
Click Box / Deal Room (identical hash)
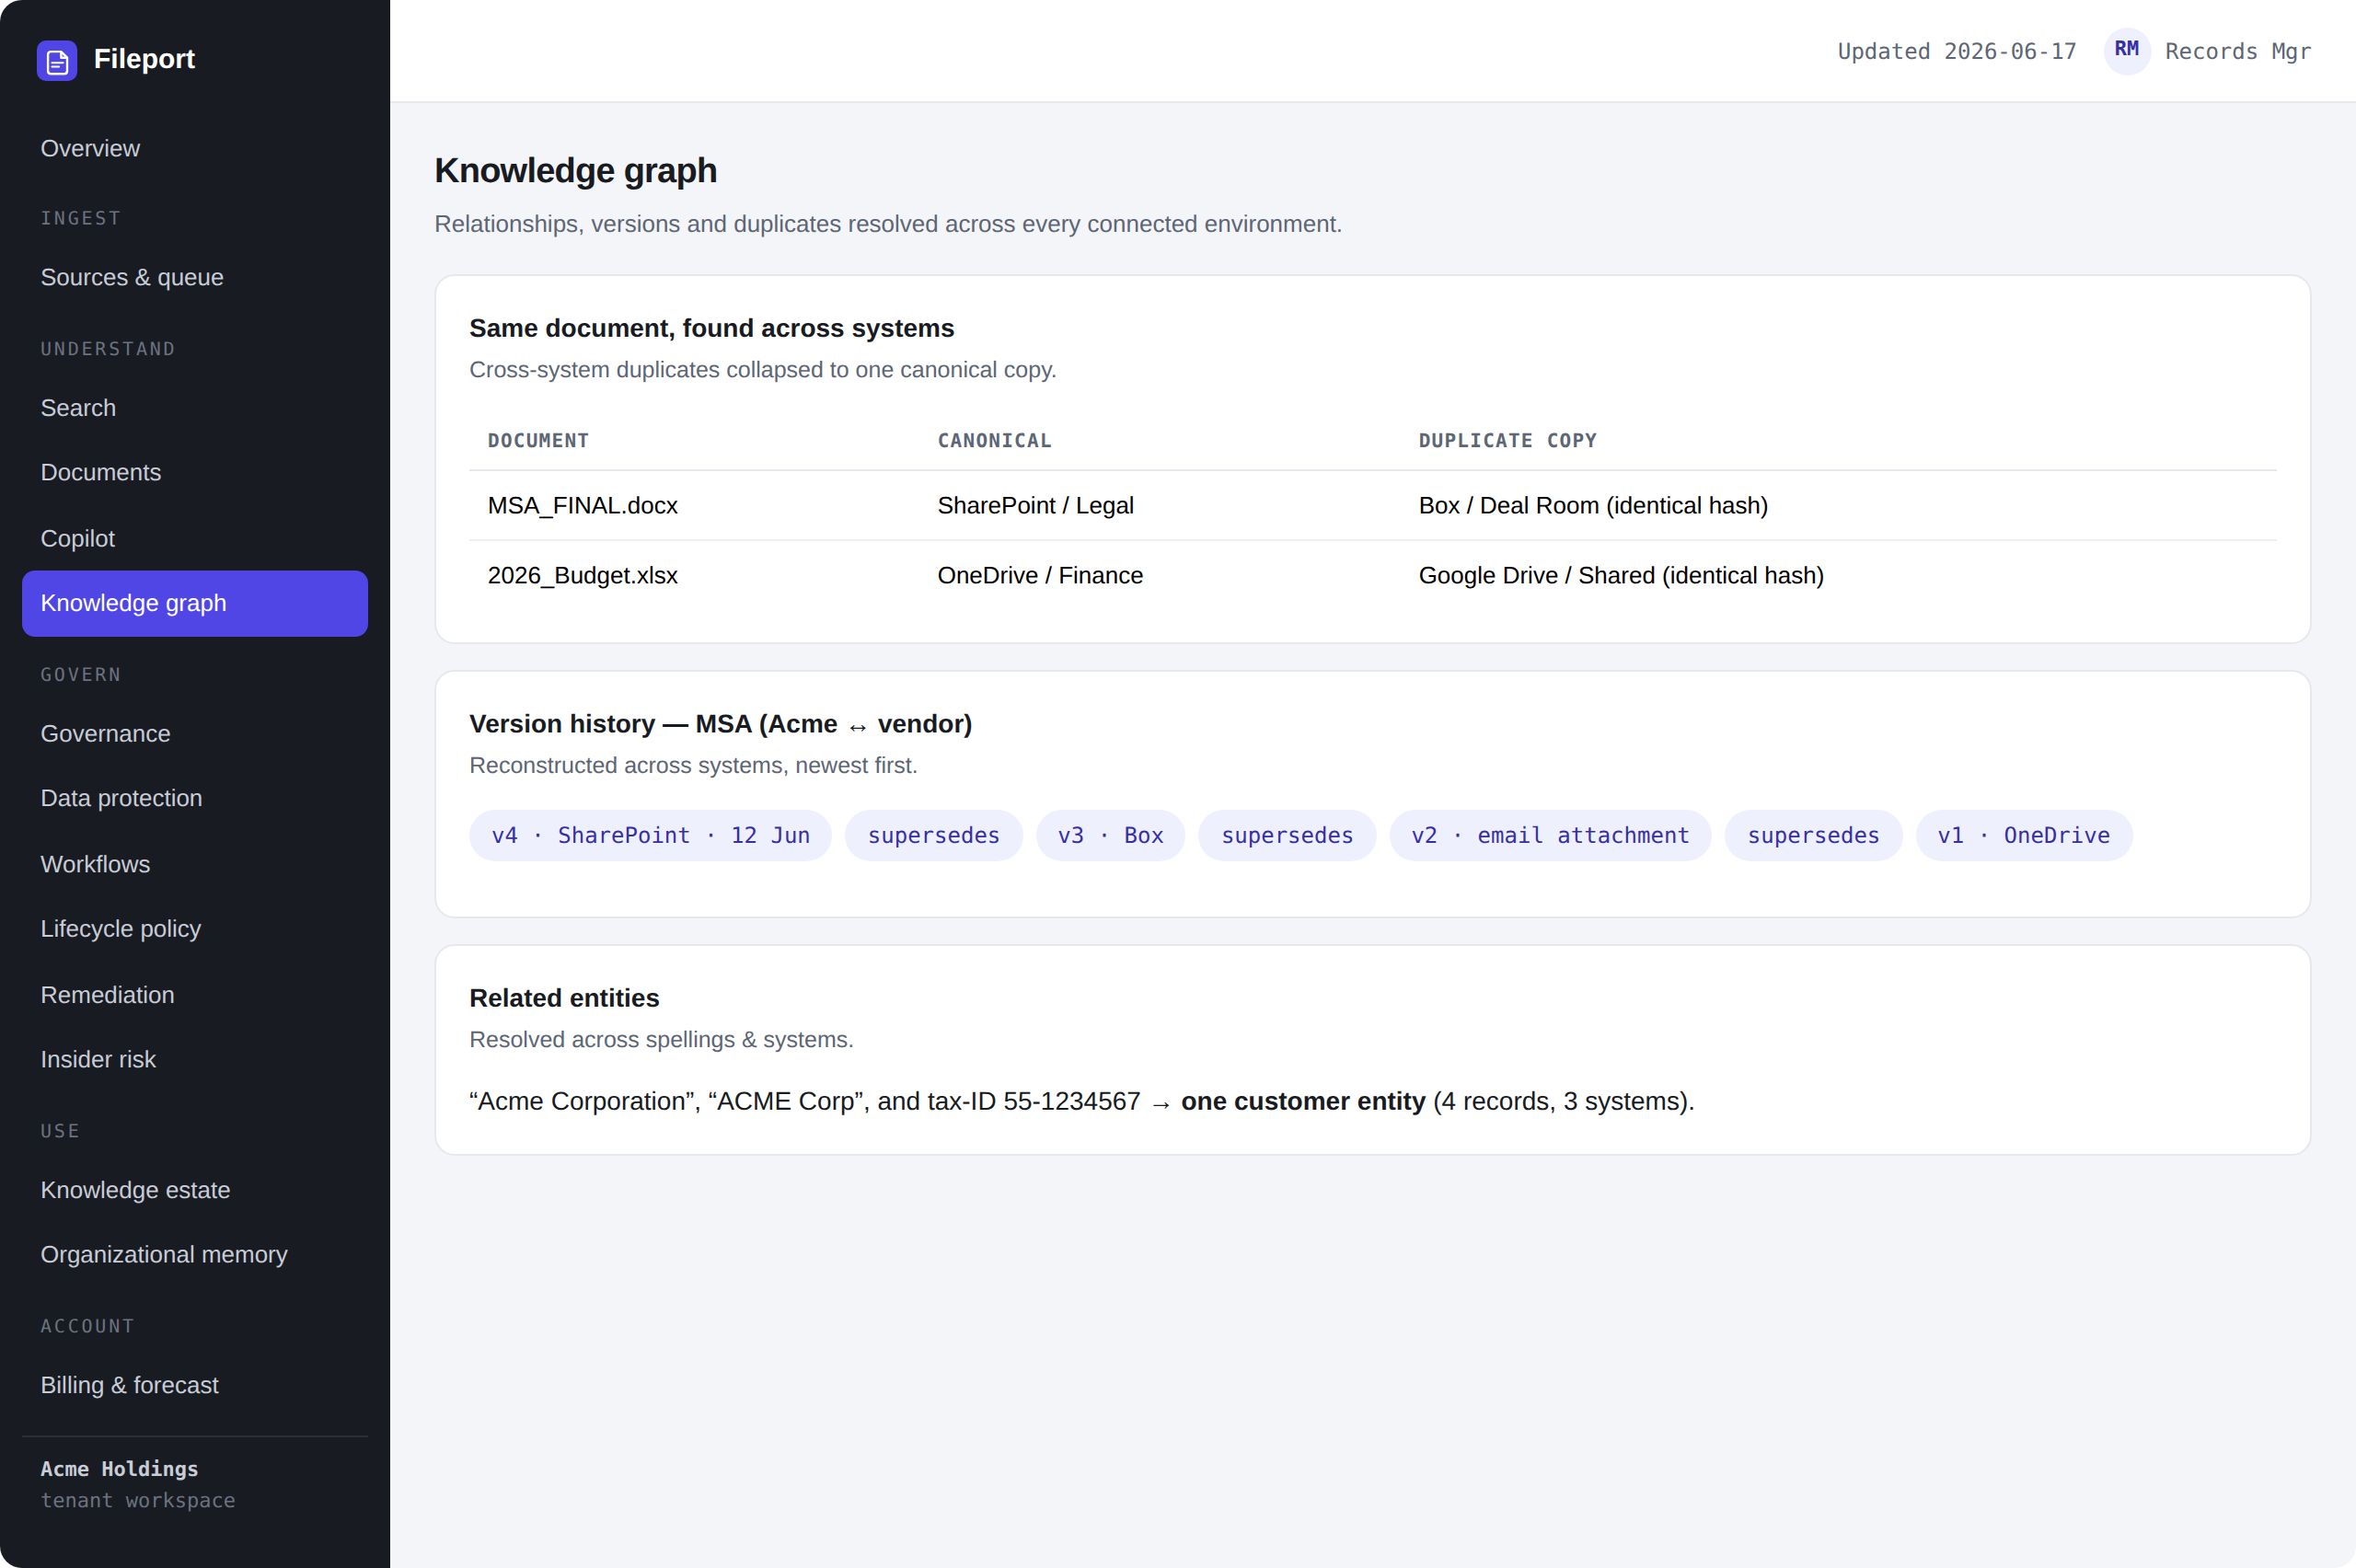click(1593, 505)
